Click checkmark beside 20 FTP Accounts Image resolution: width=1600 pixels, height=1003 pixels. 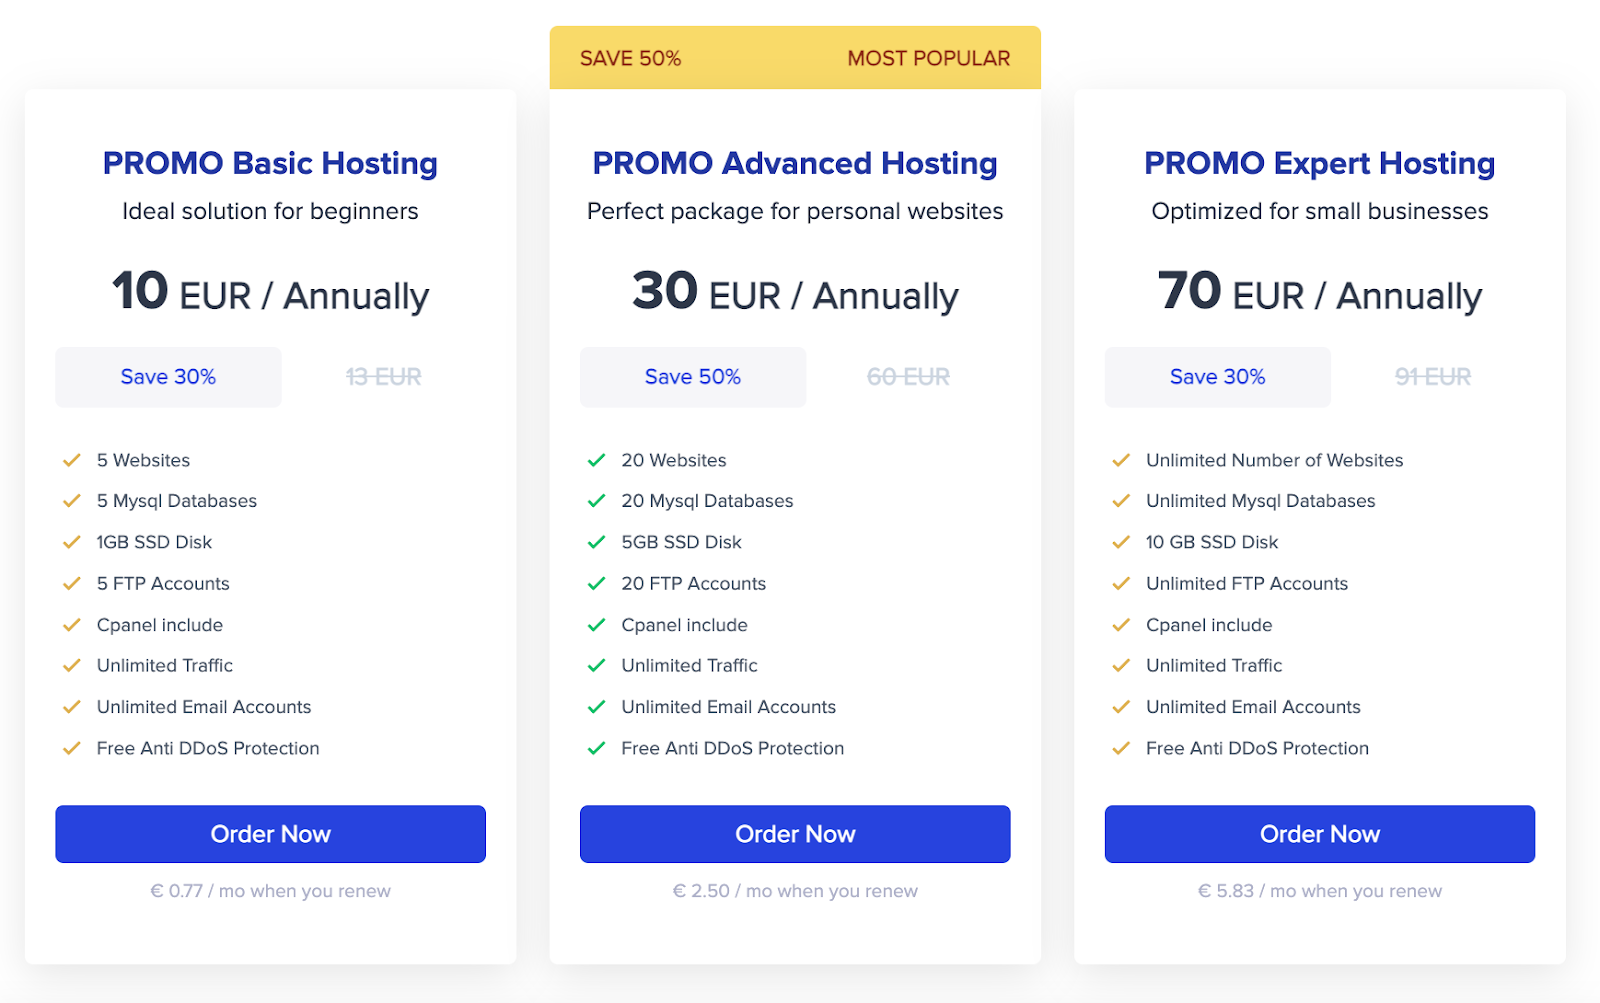pyautogui.click(x=597, y=583)
